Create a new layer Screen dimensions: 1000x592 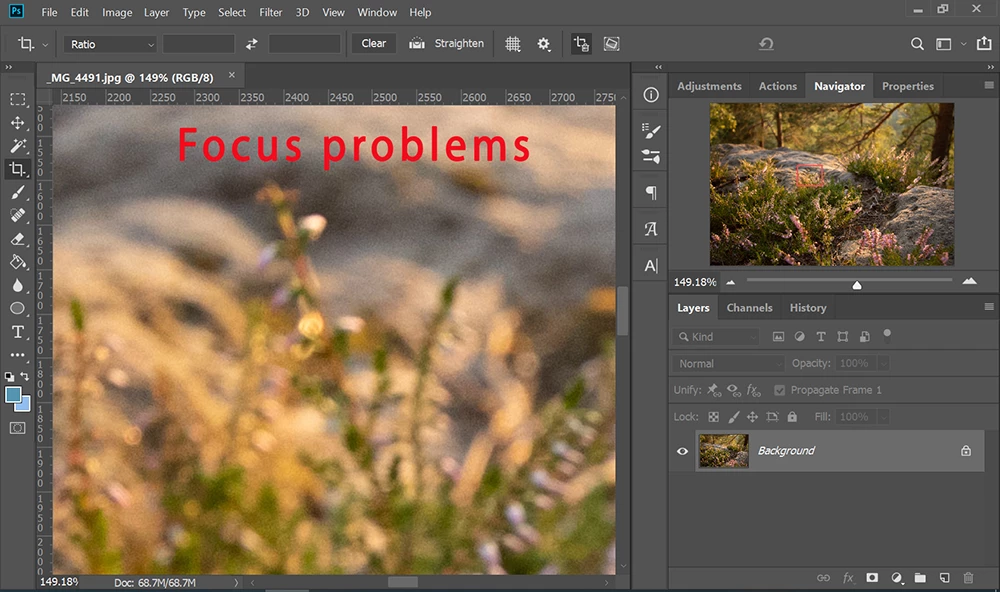(x=945, y=577)
